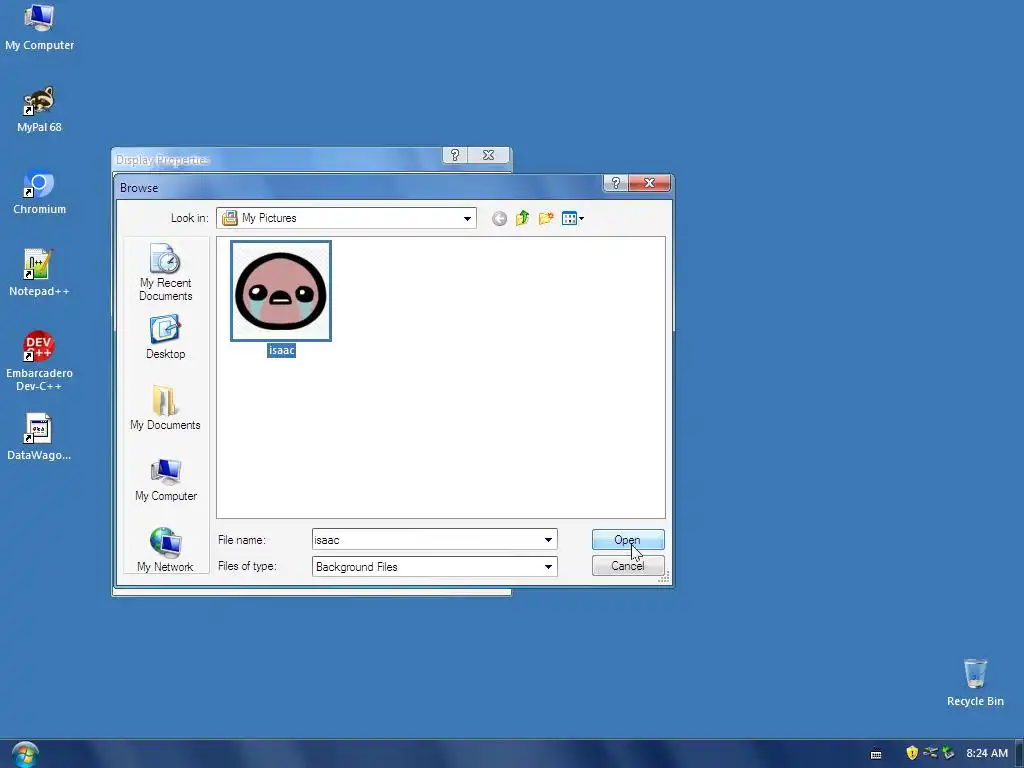Click the network connection tray icon
The width and height of the screenshot is (1024, 768).
coord(930,753)
